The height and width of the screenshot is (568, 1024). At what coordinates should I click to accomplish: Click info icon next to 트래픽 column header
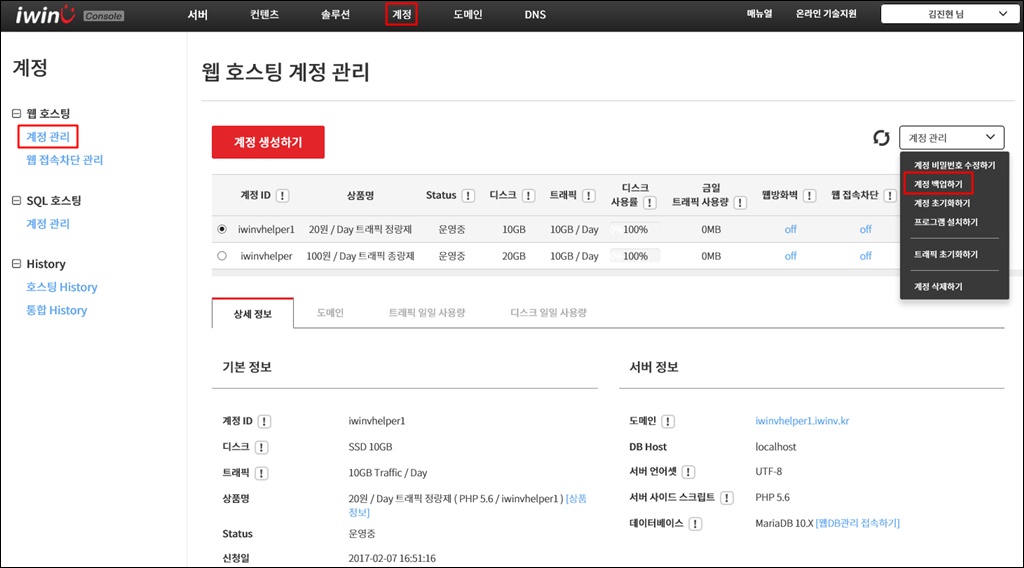[588, 195]
